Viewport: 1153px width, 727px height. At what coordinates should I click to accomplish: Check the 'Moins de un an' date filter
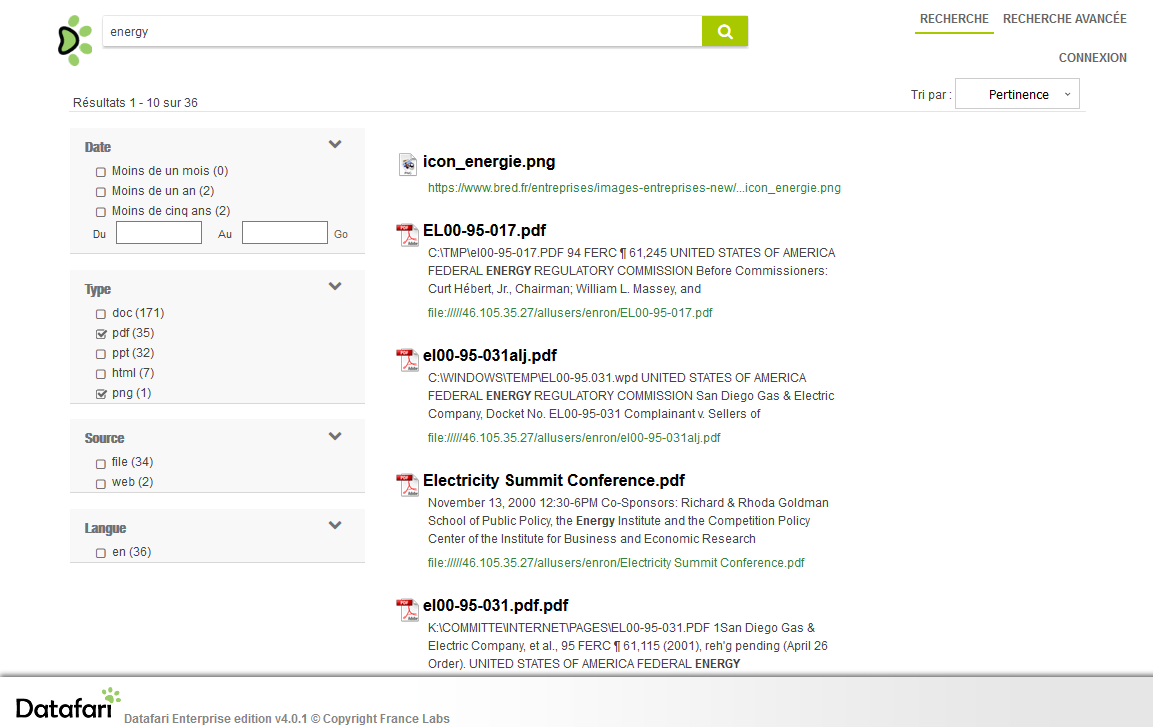pos(101,192)
